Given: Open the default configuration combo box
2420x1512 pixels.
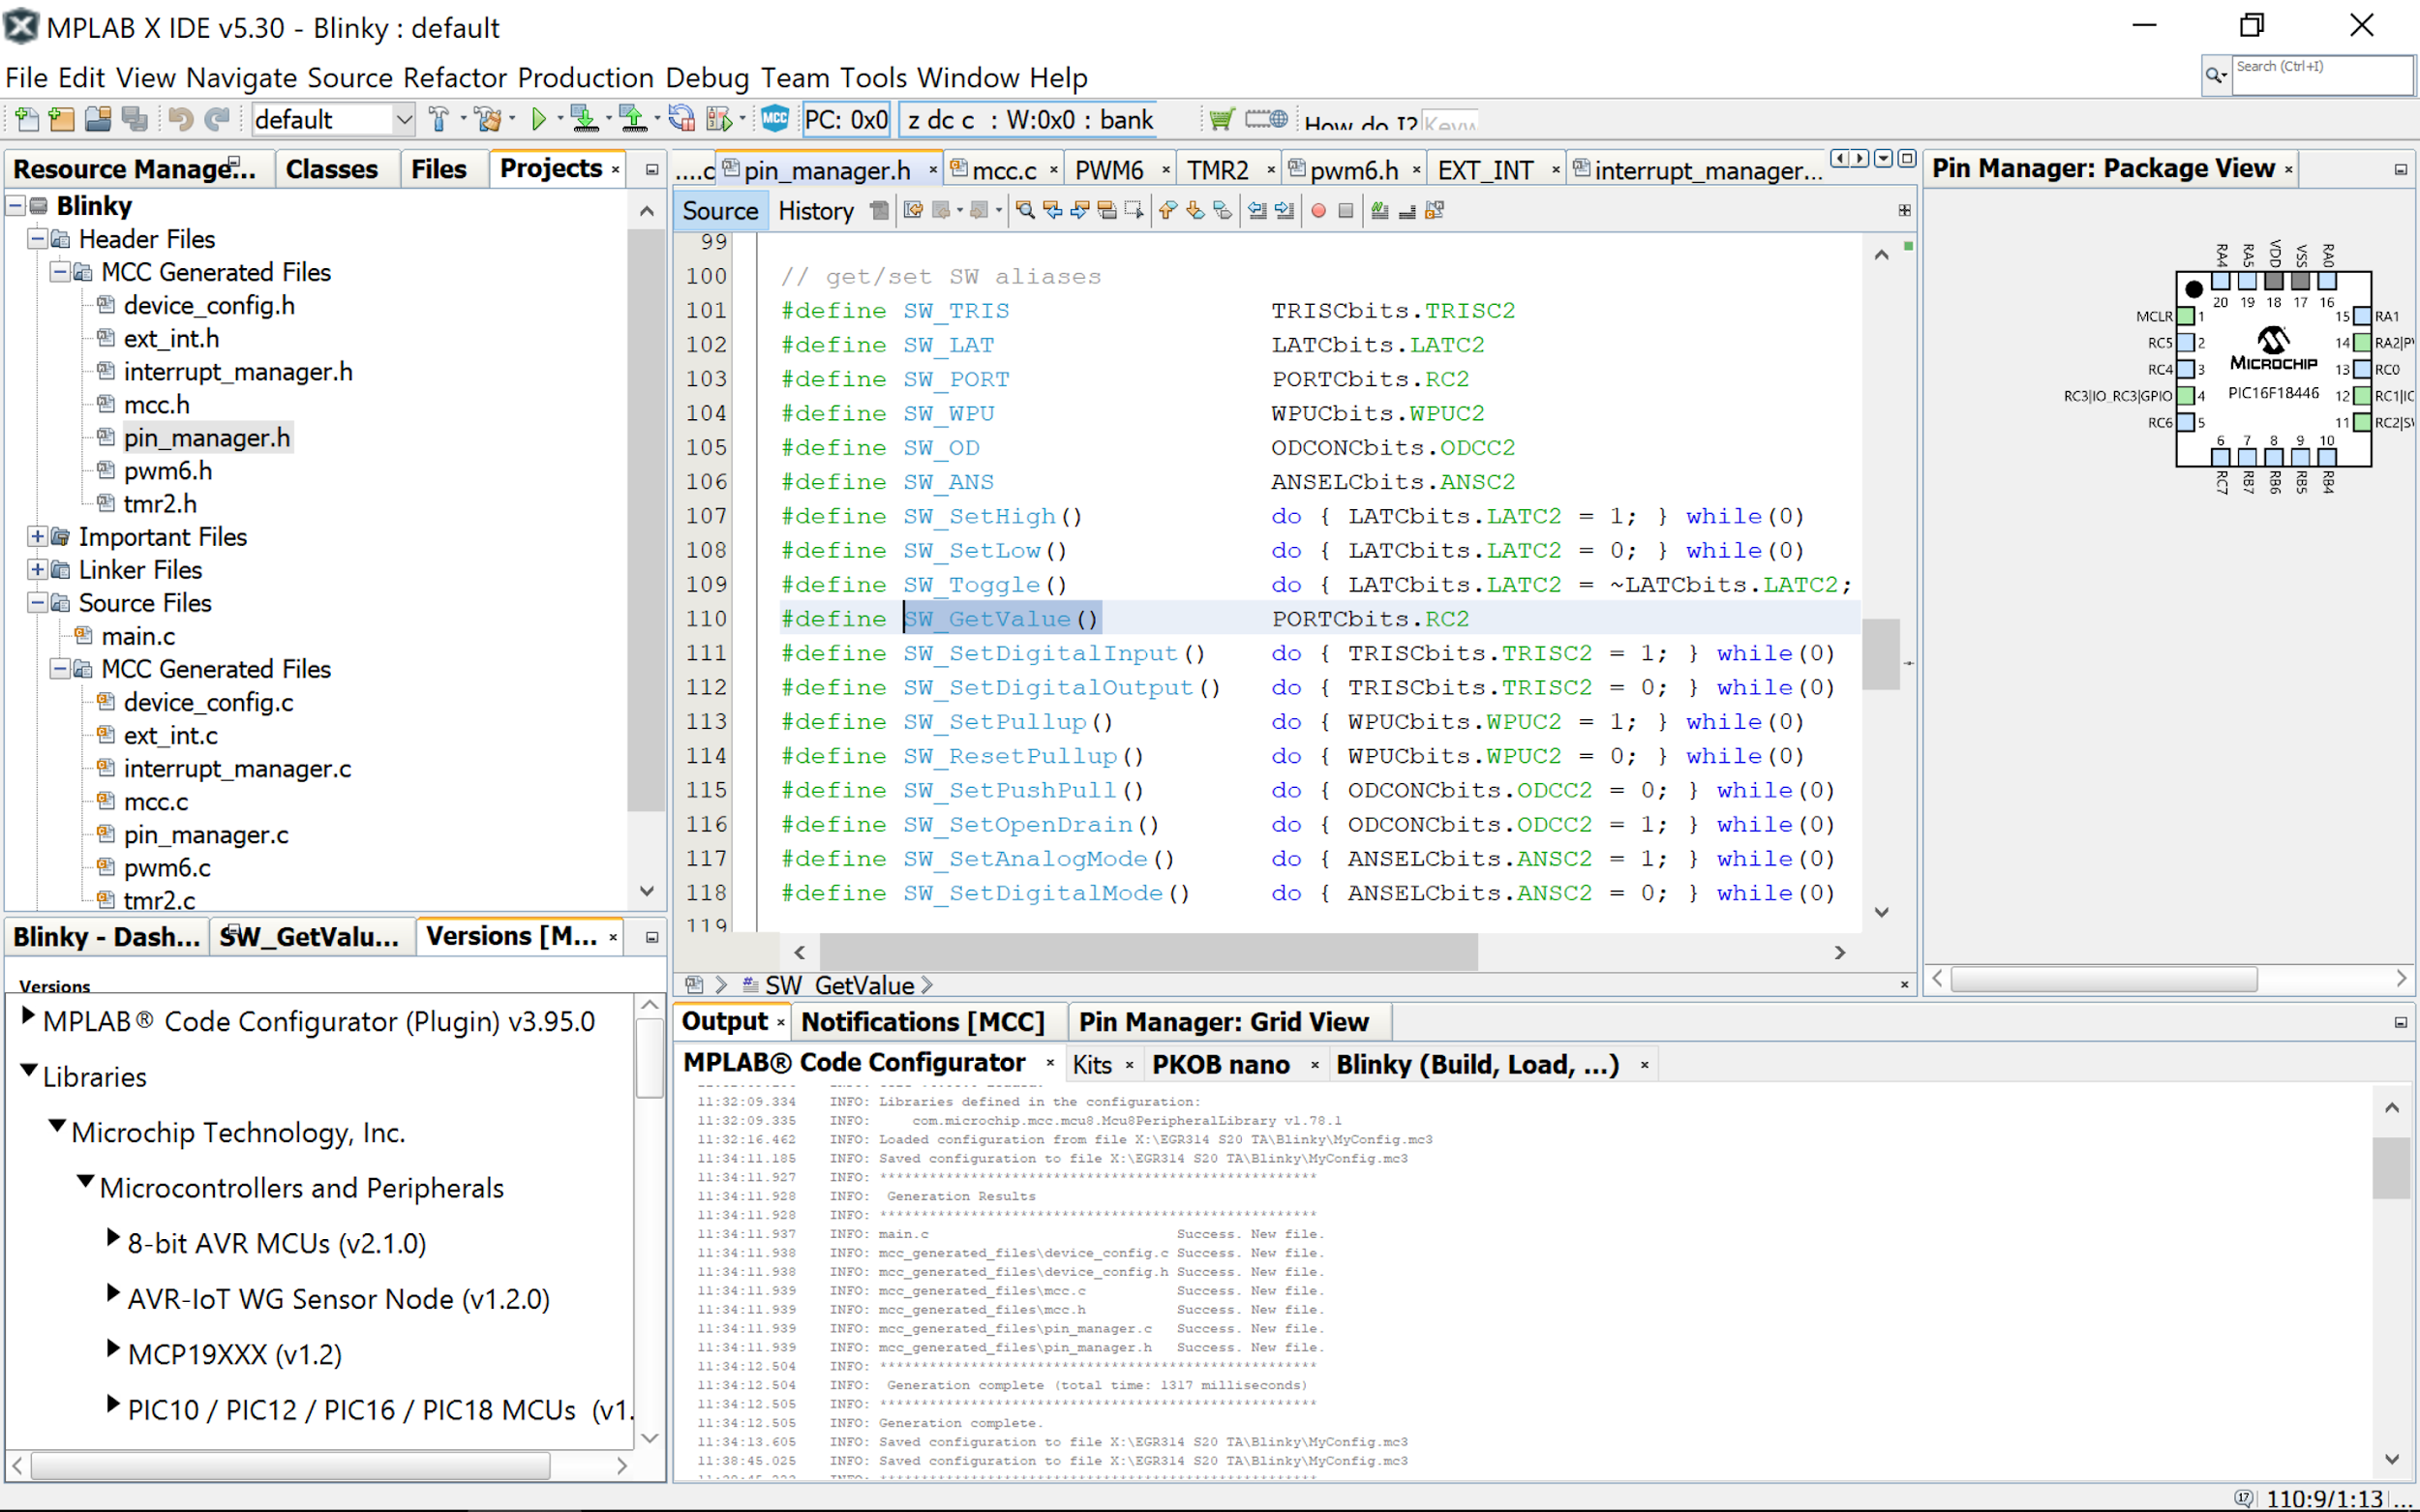Looking at the screenshot, I should [333, 120].
